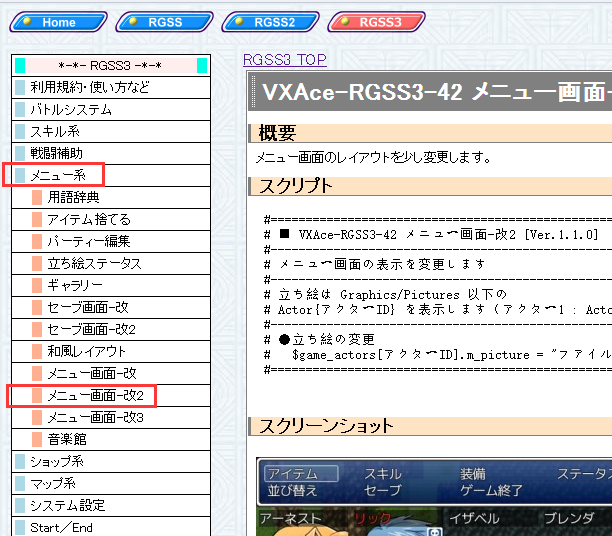Image resolution: width=612 pixels, height=536 pixels.
Task: Click 装備 in the menu screenshot
Action: [x=473, y=474]
